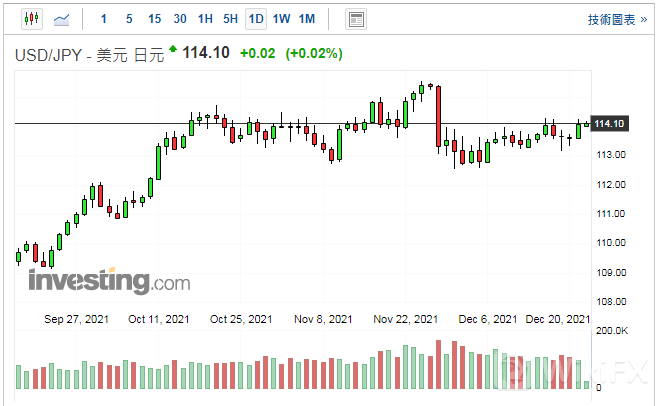Choose the 1H timeframe
The width and height of the screenshot is (659, 406).
point(205,19)
